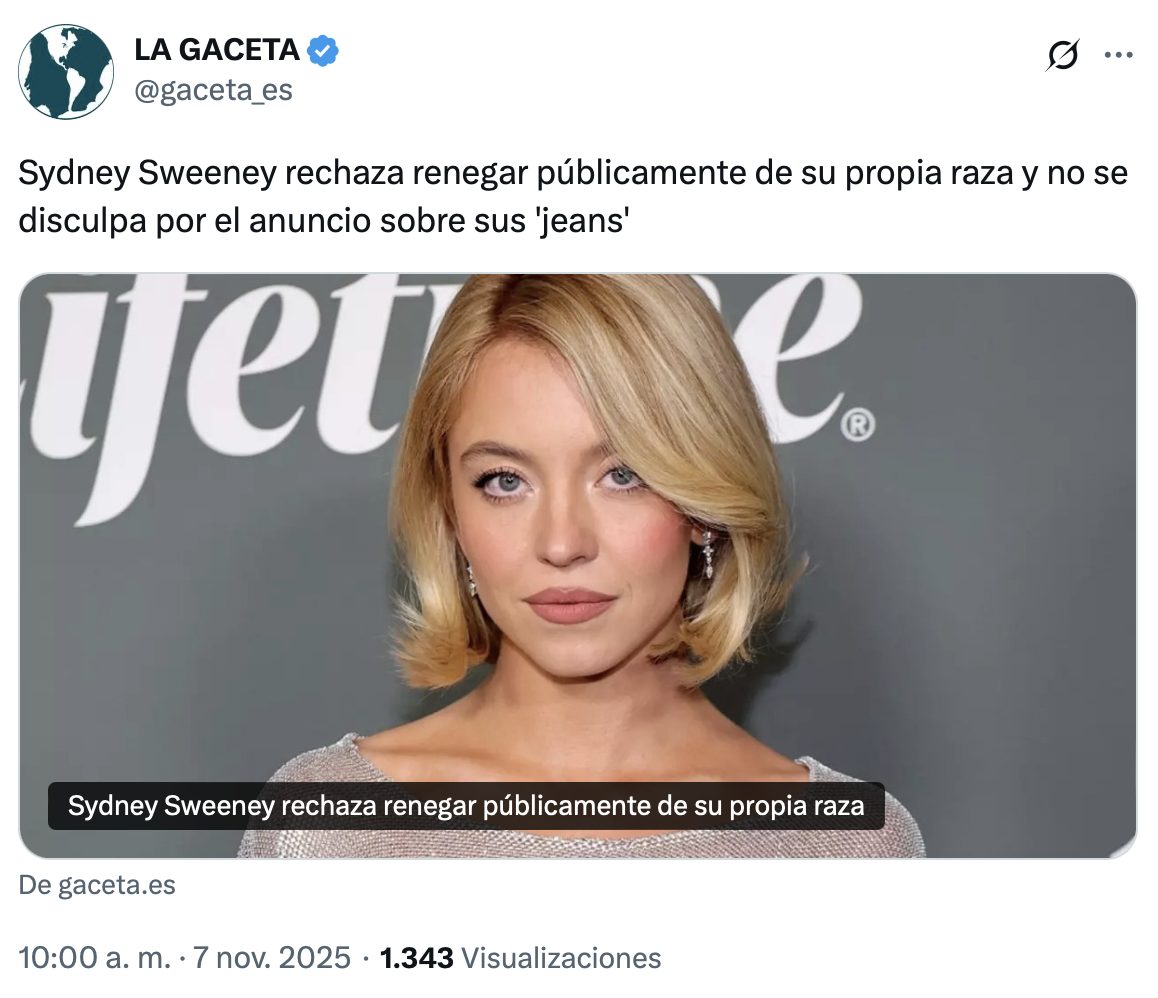Click the word raza in the tweet

point(976,174)
